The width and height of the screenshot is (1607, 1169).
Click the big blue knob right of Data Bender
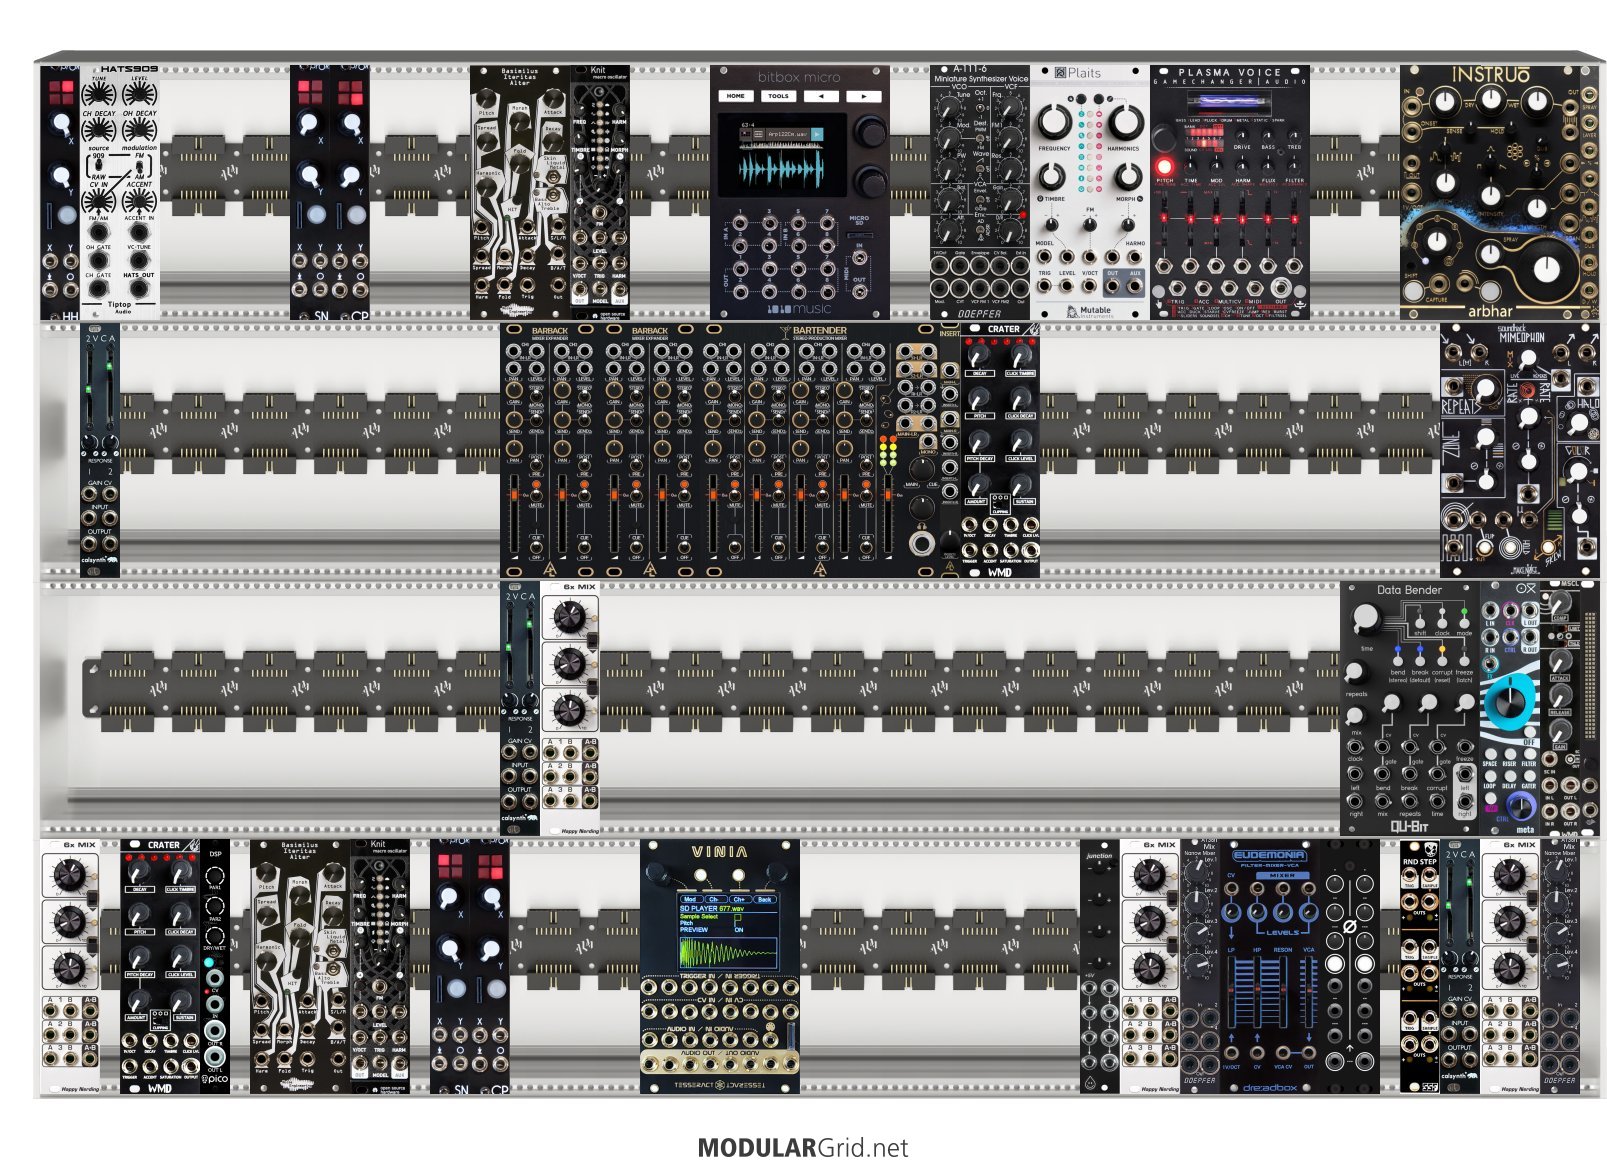tap(1511, 701)
